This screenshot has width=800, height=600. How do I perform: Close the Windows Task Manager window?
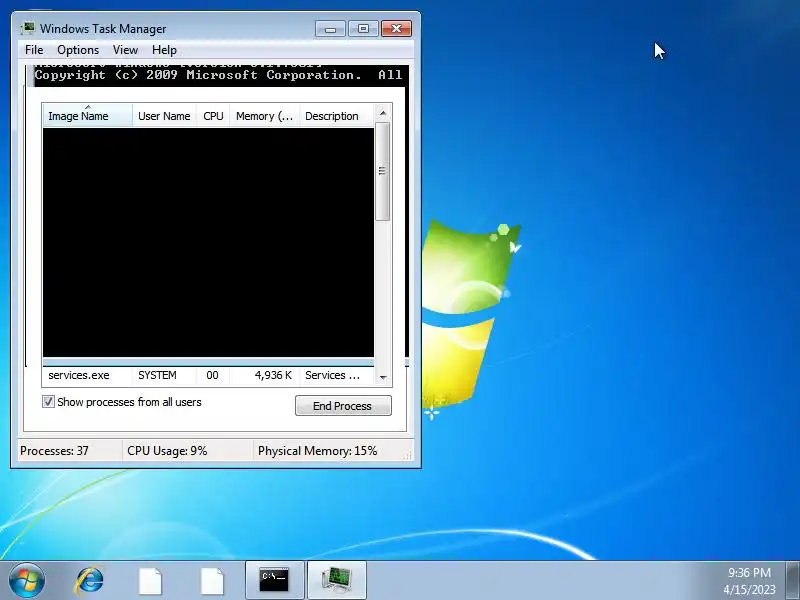pos(396,29)
